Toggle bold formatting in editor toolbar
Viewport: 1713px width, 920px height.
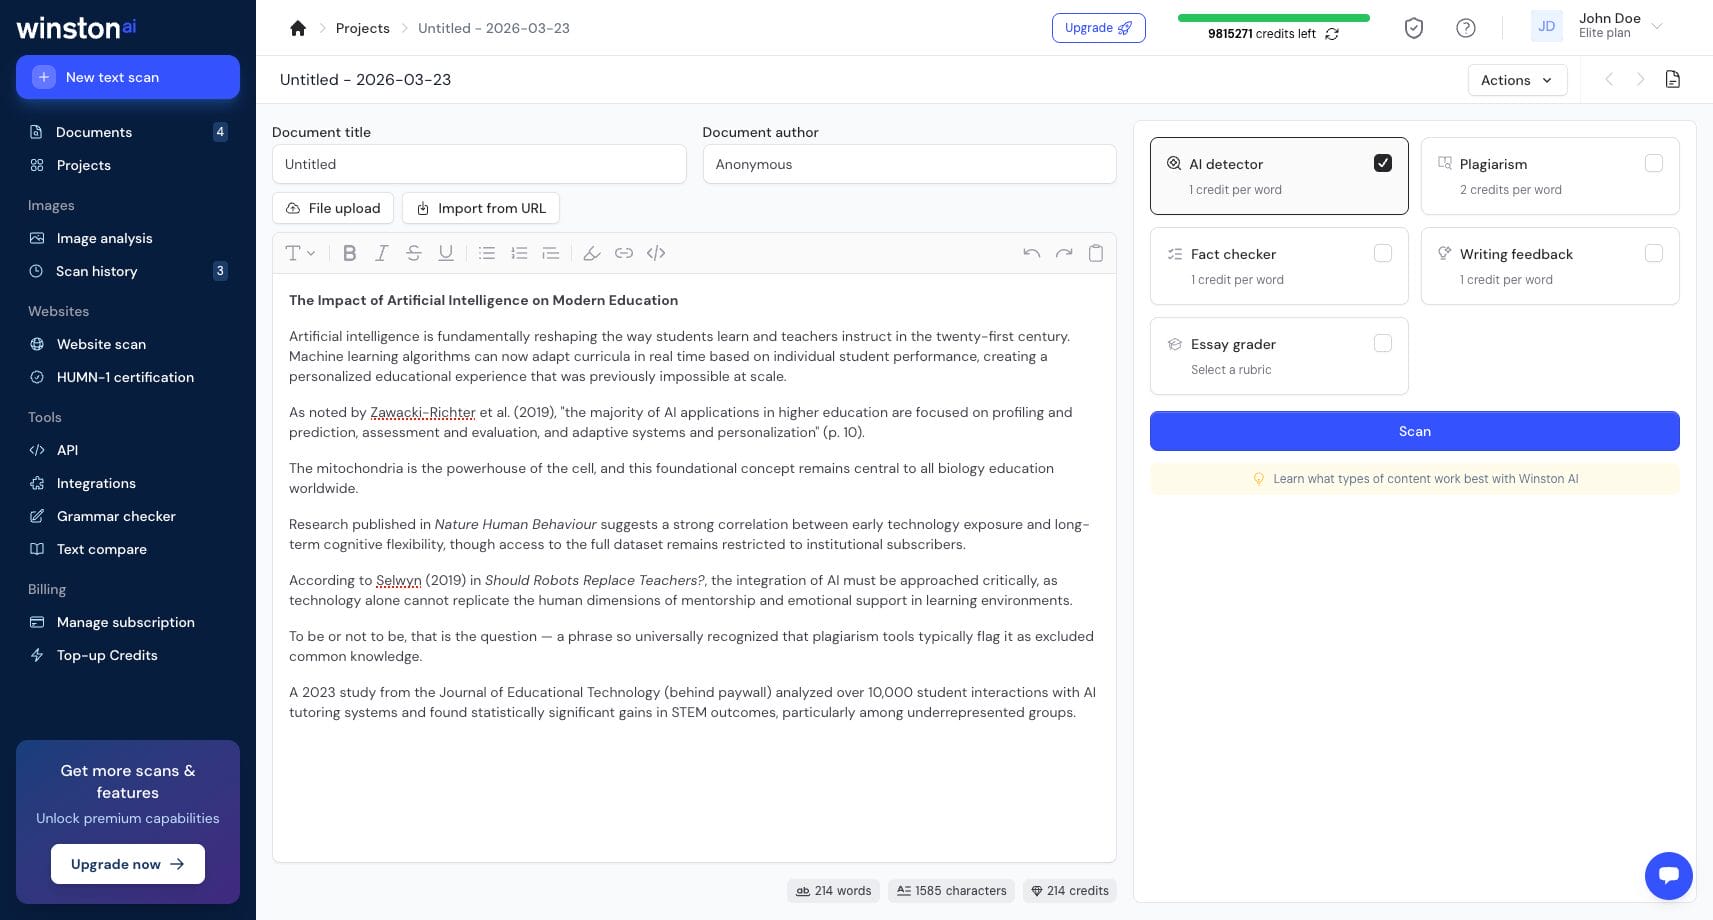click(349, 253)
